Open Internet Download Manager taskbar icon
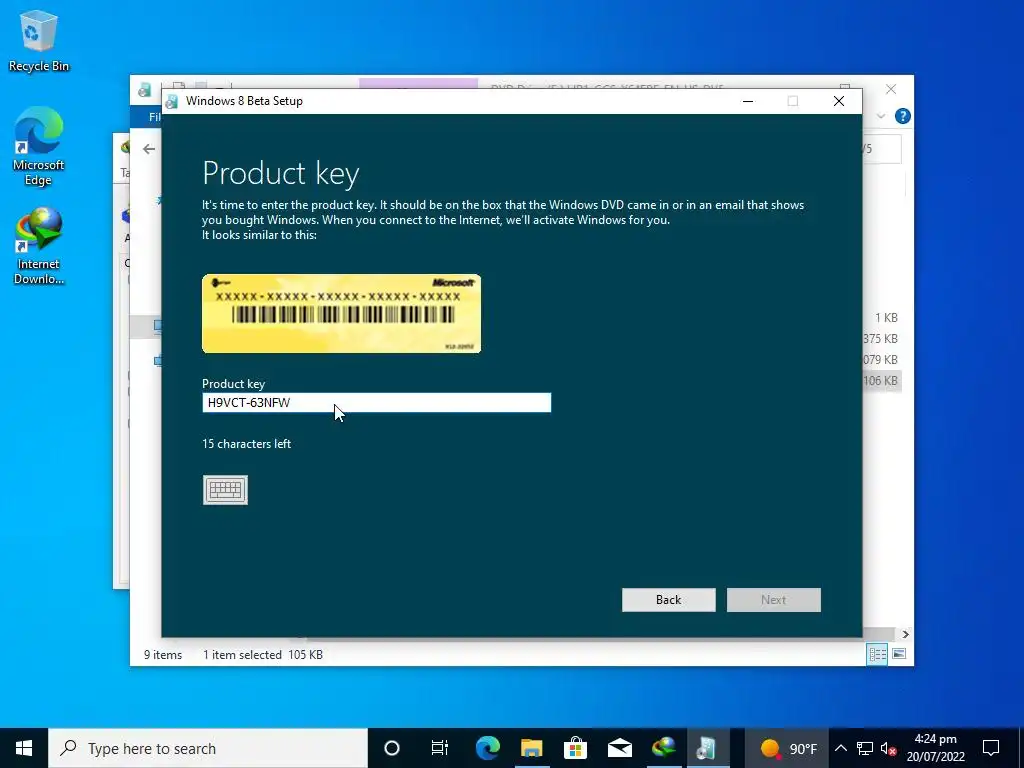The image size is (1024, 768). 663,748
